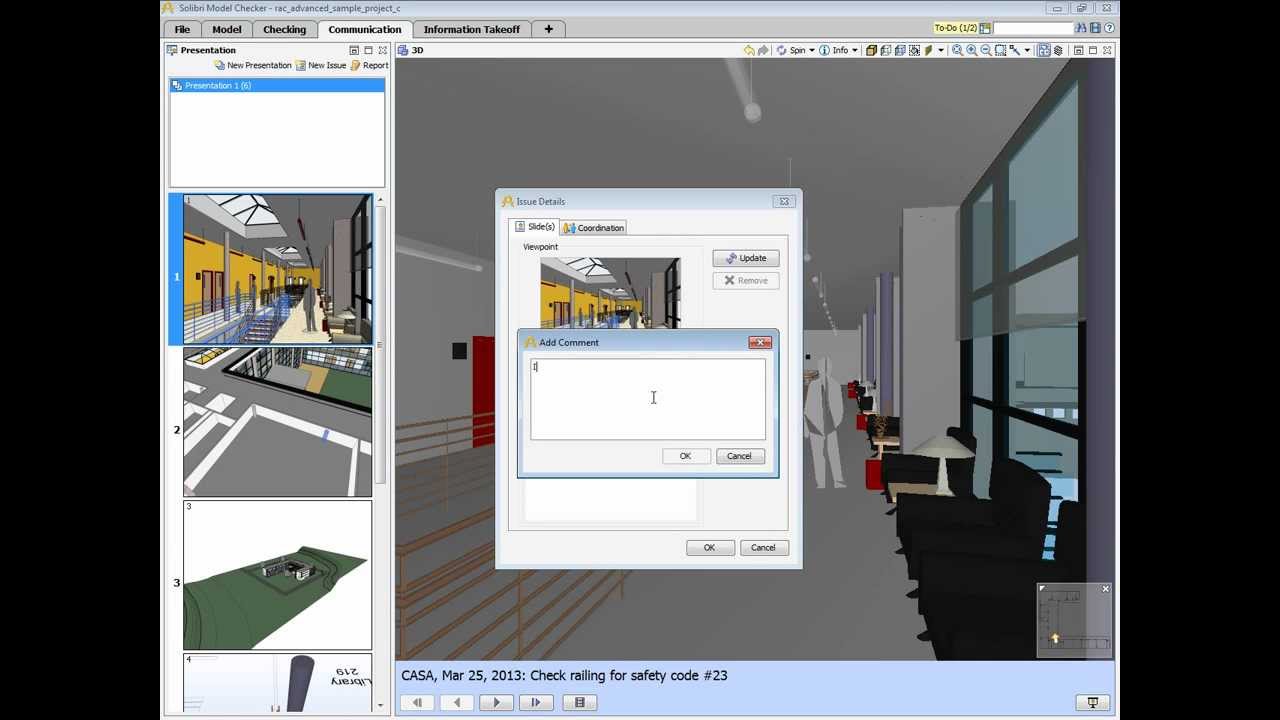1280x720 pixels.
Task: Click Cancel in Issue Details dialog
Action: tap(763, 548)
